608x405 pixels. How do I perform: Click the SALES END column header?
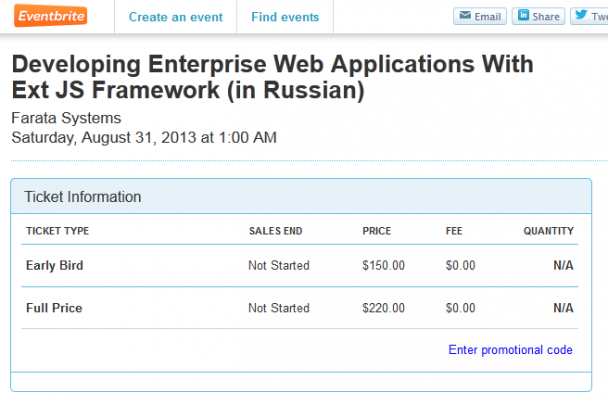pos(275,231)
